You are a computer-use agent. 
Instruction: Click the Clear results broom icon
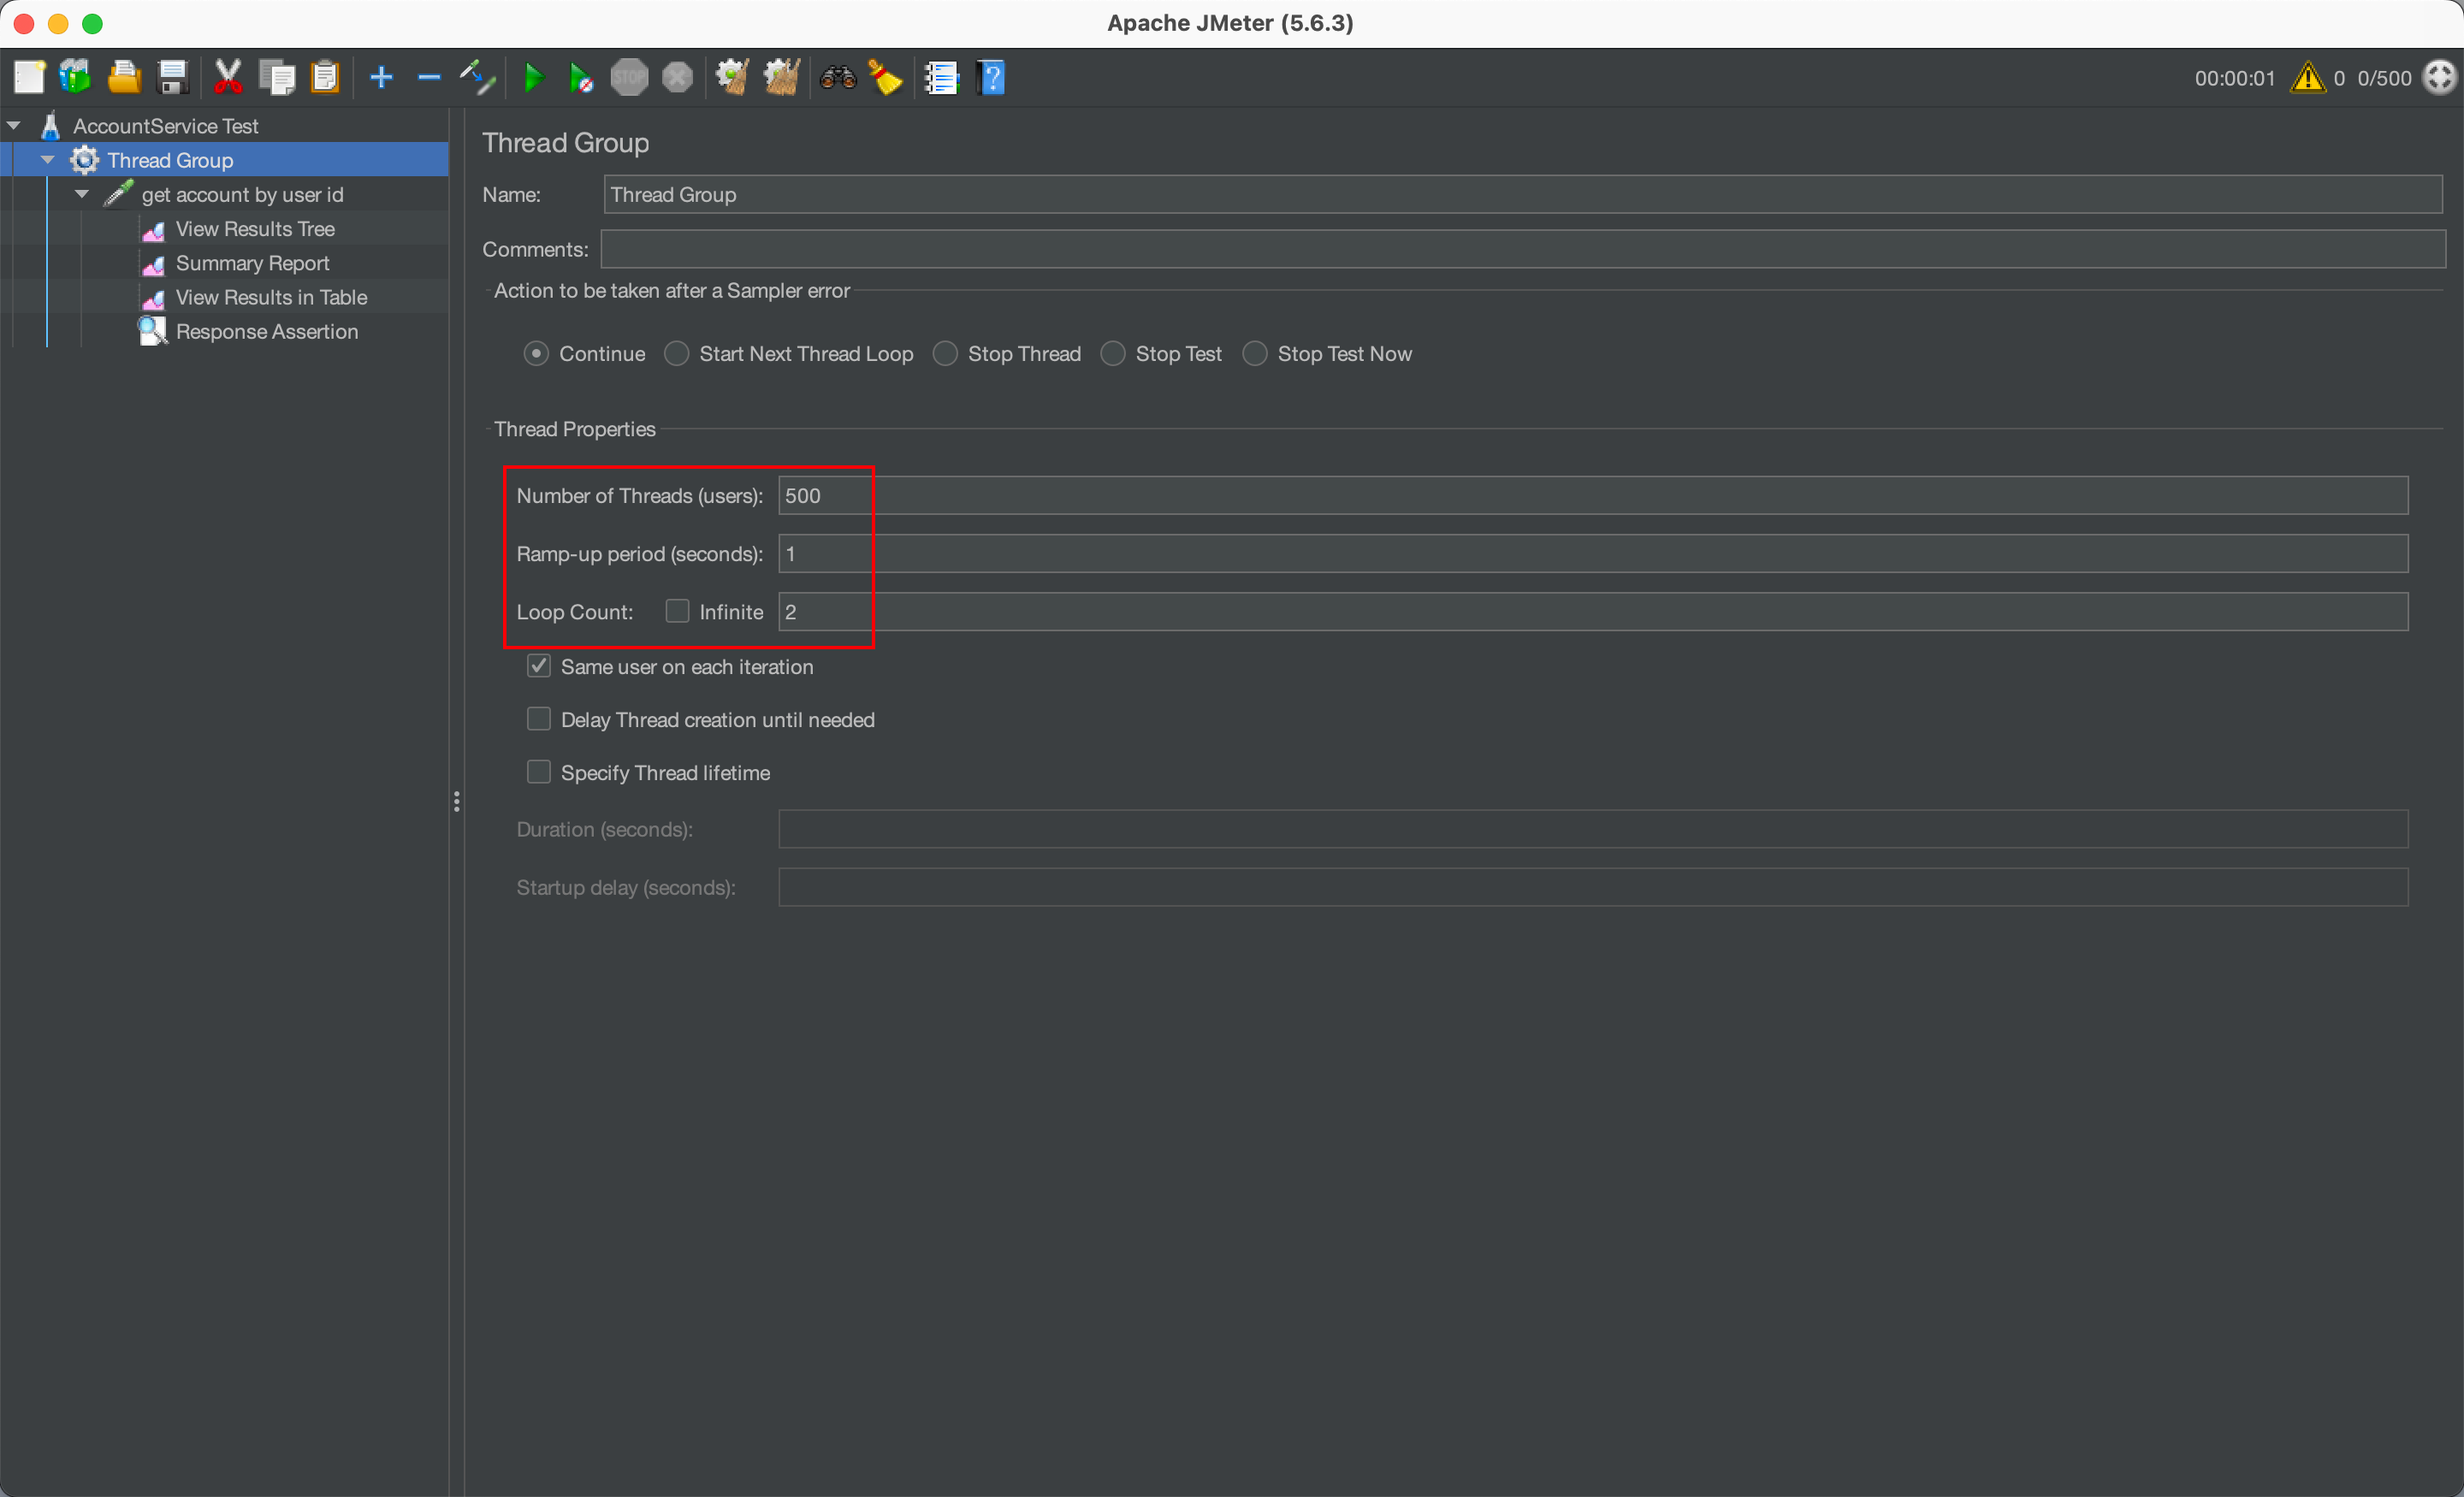(733, 77)
